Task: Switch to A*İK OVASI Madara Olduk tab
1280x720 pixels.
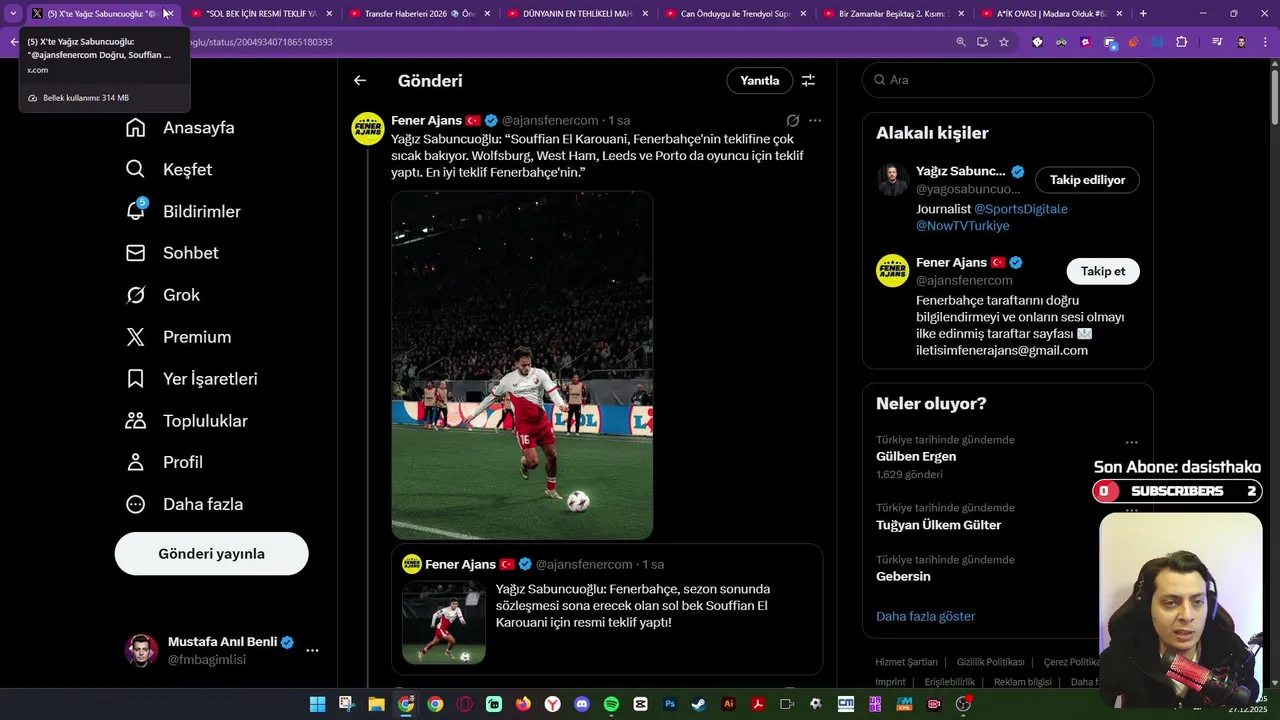Action: 1052,14
